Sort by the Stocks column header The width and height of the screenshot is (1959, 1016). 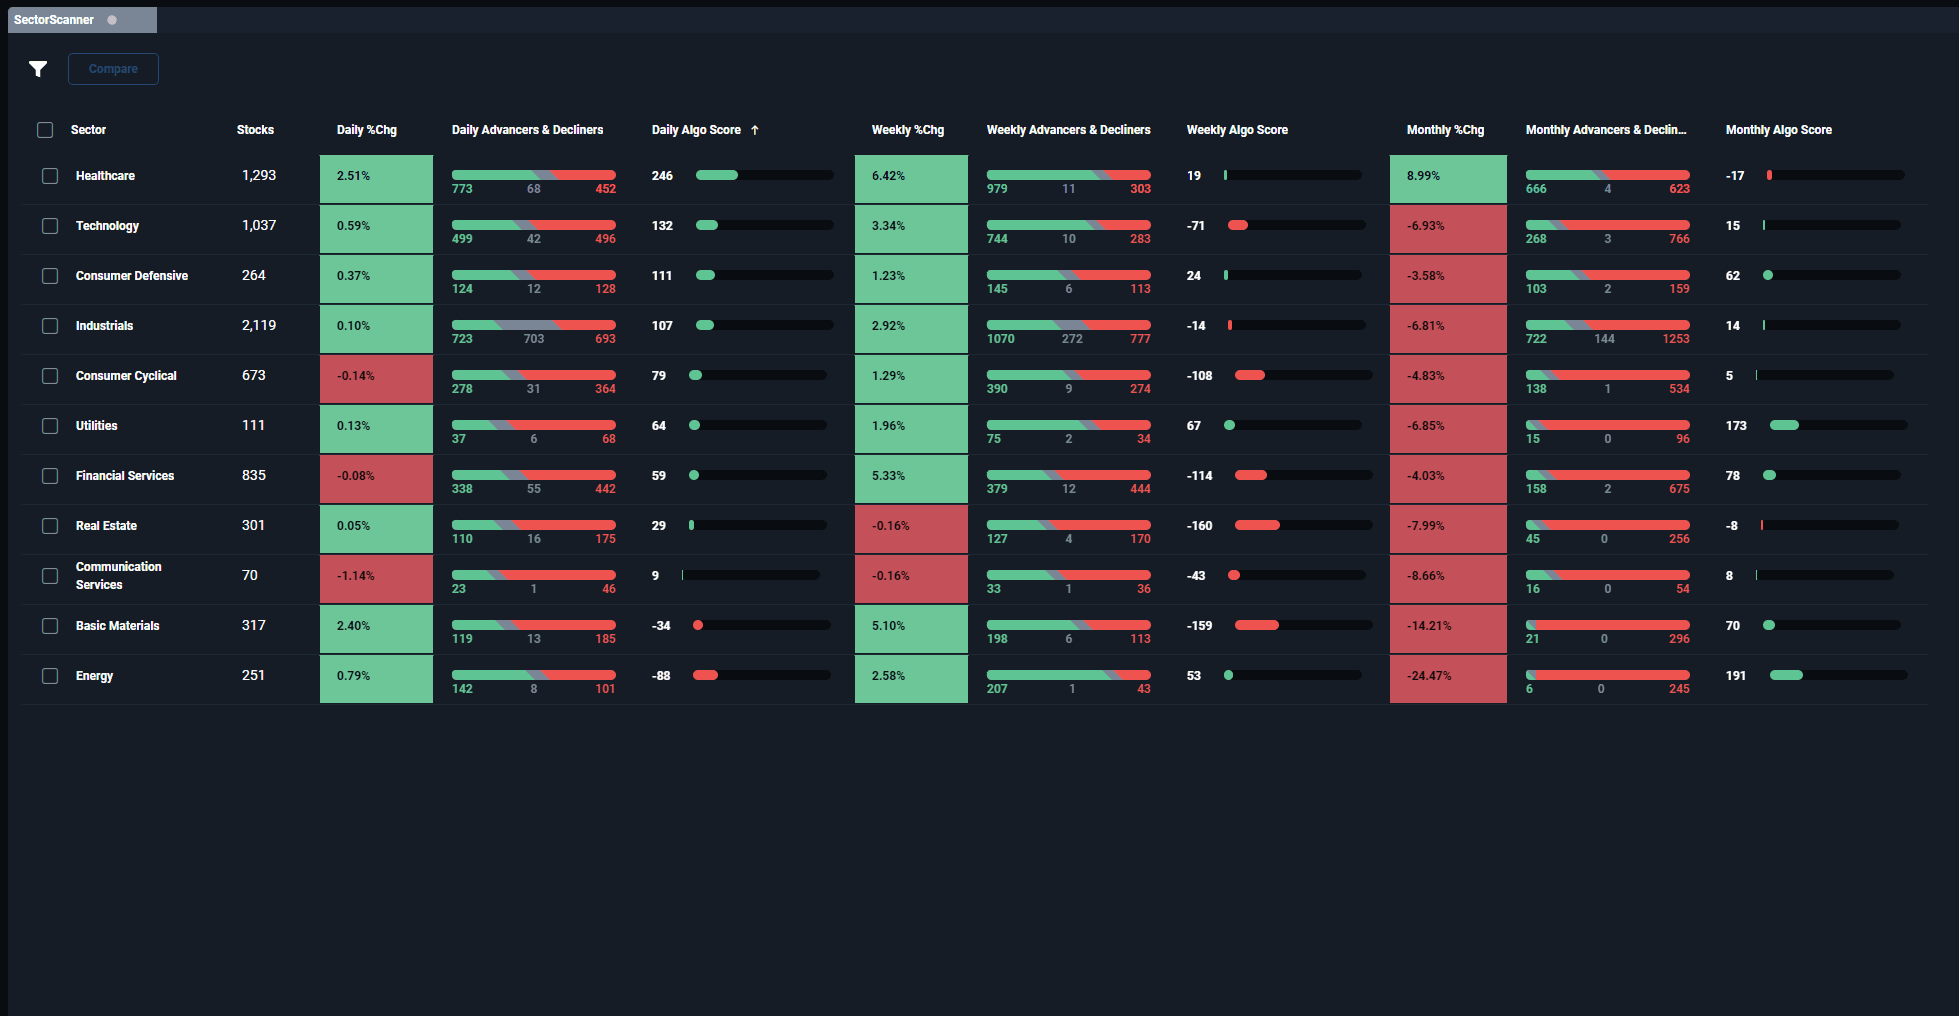click(255, 130)
